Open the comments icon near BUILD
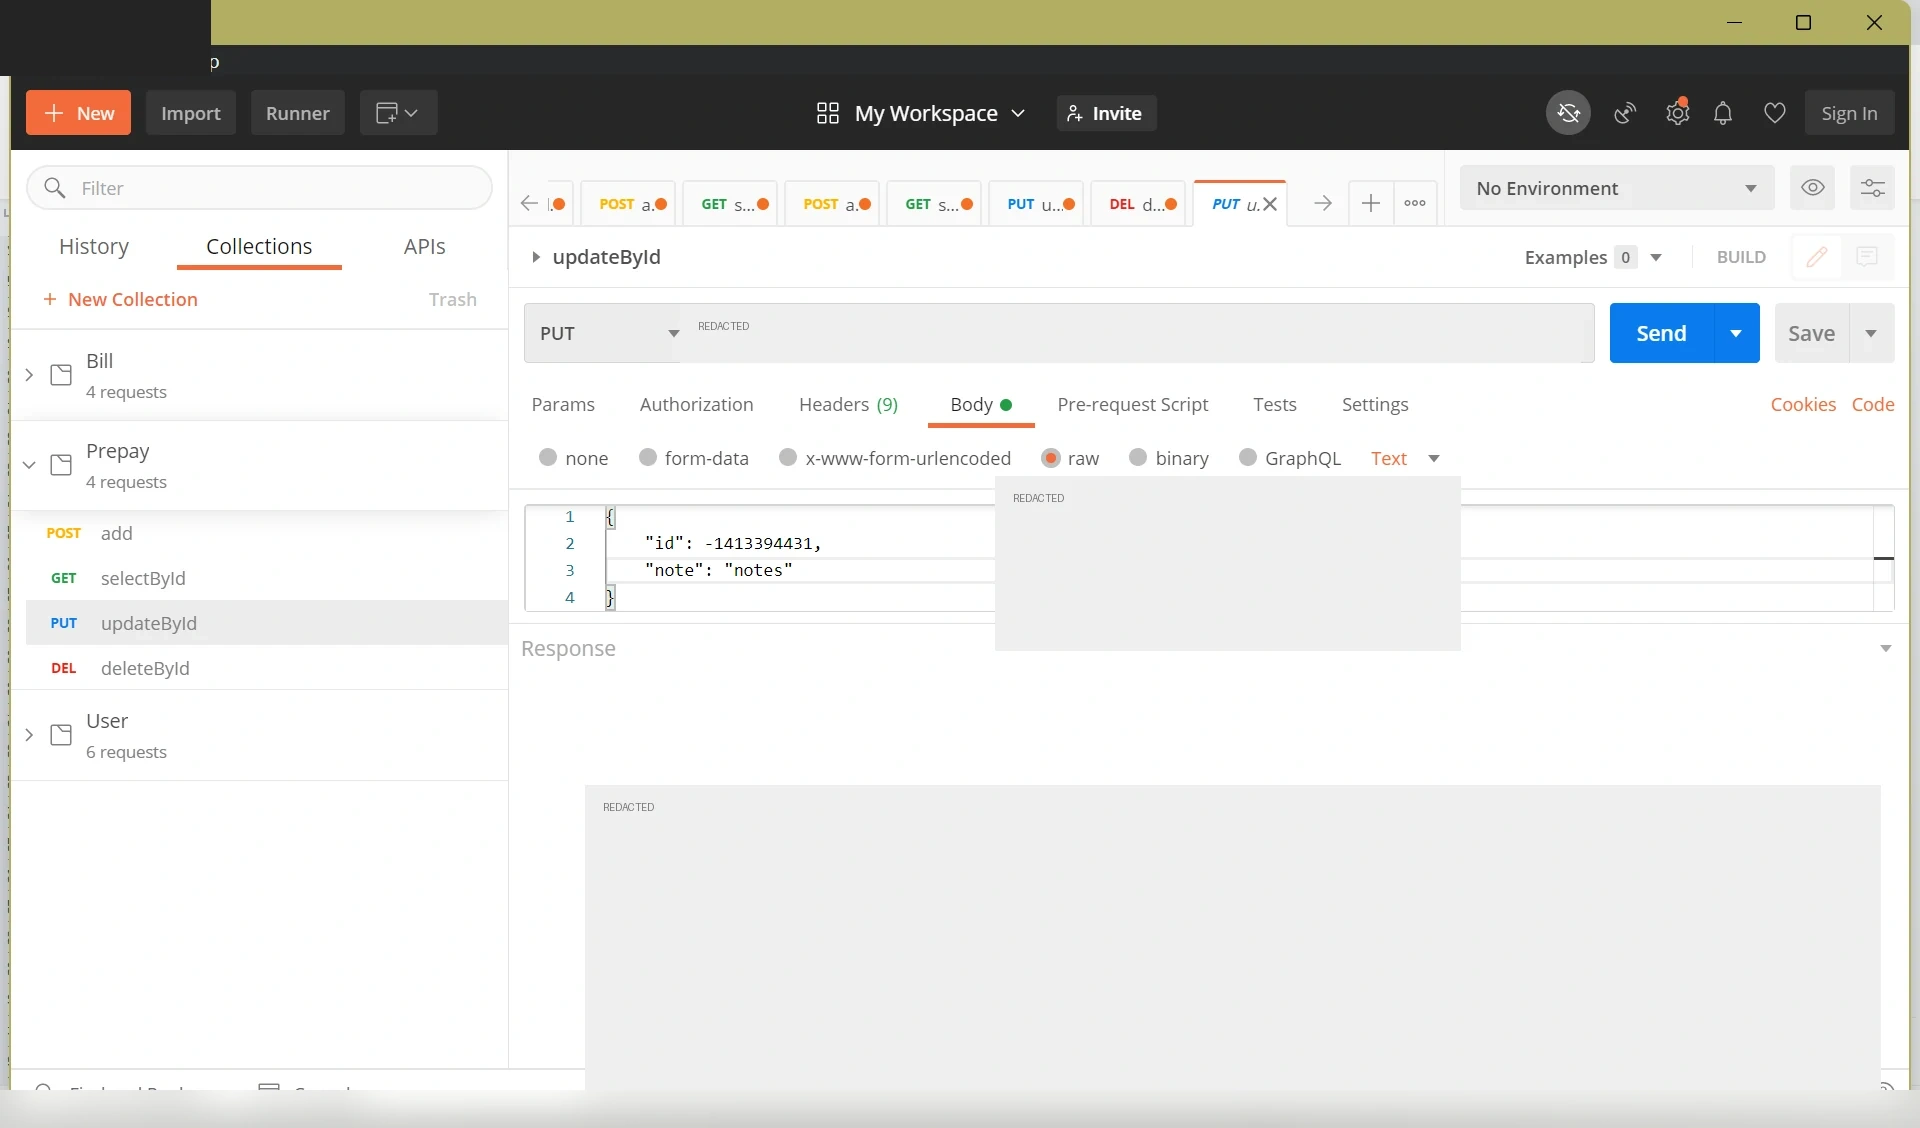 point(1866,257)
